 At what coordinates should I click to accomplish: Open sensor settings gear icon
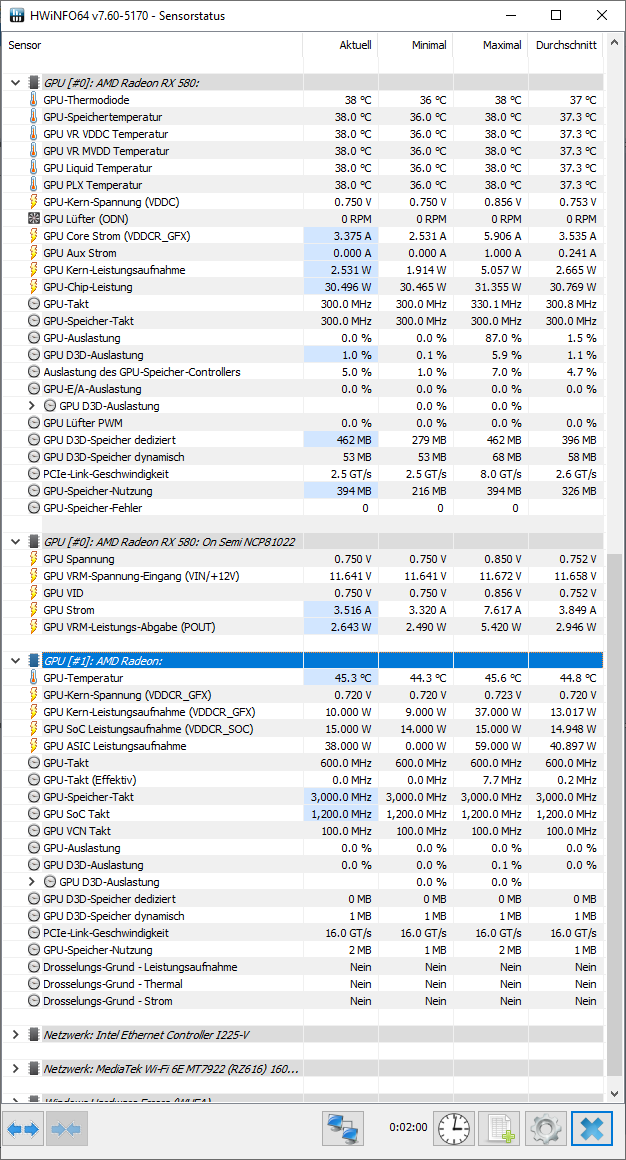point(545,1129)
